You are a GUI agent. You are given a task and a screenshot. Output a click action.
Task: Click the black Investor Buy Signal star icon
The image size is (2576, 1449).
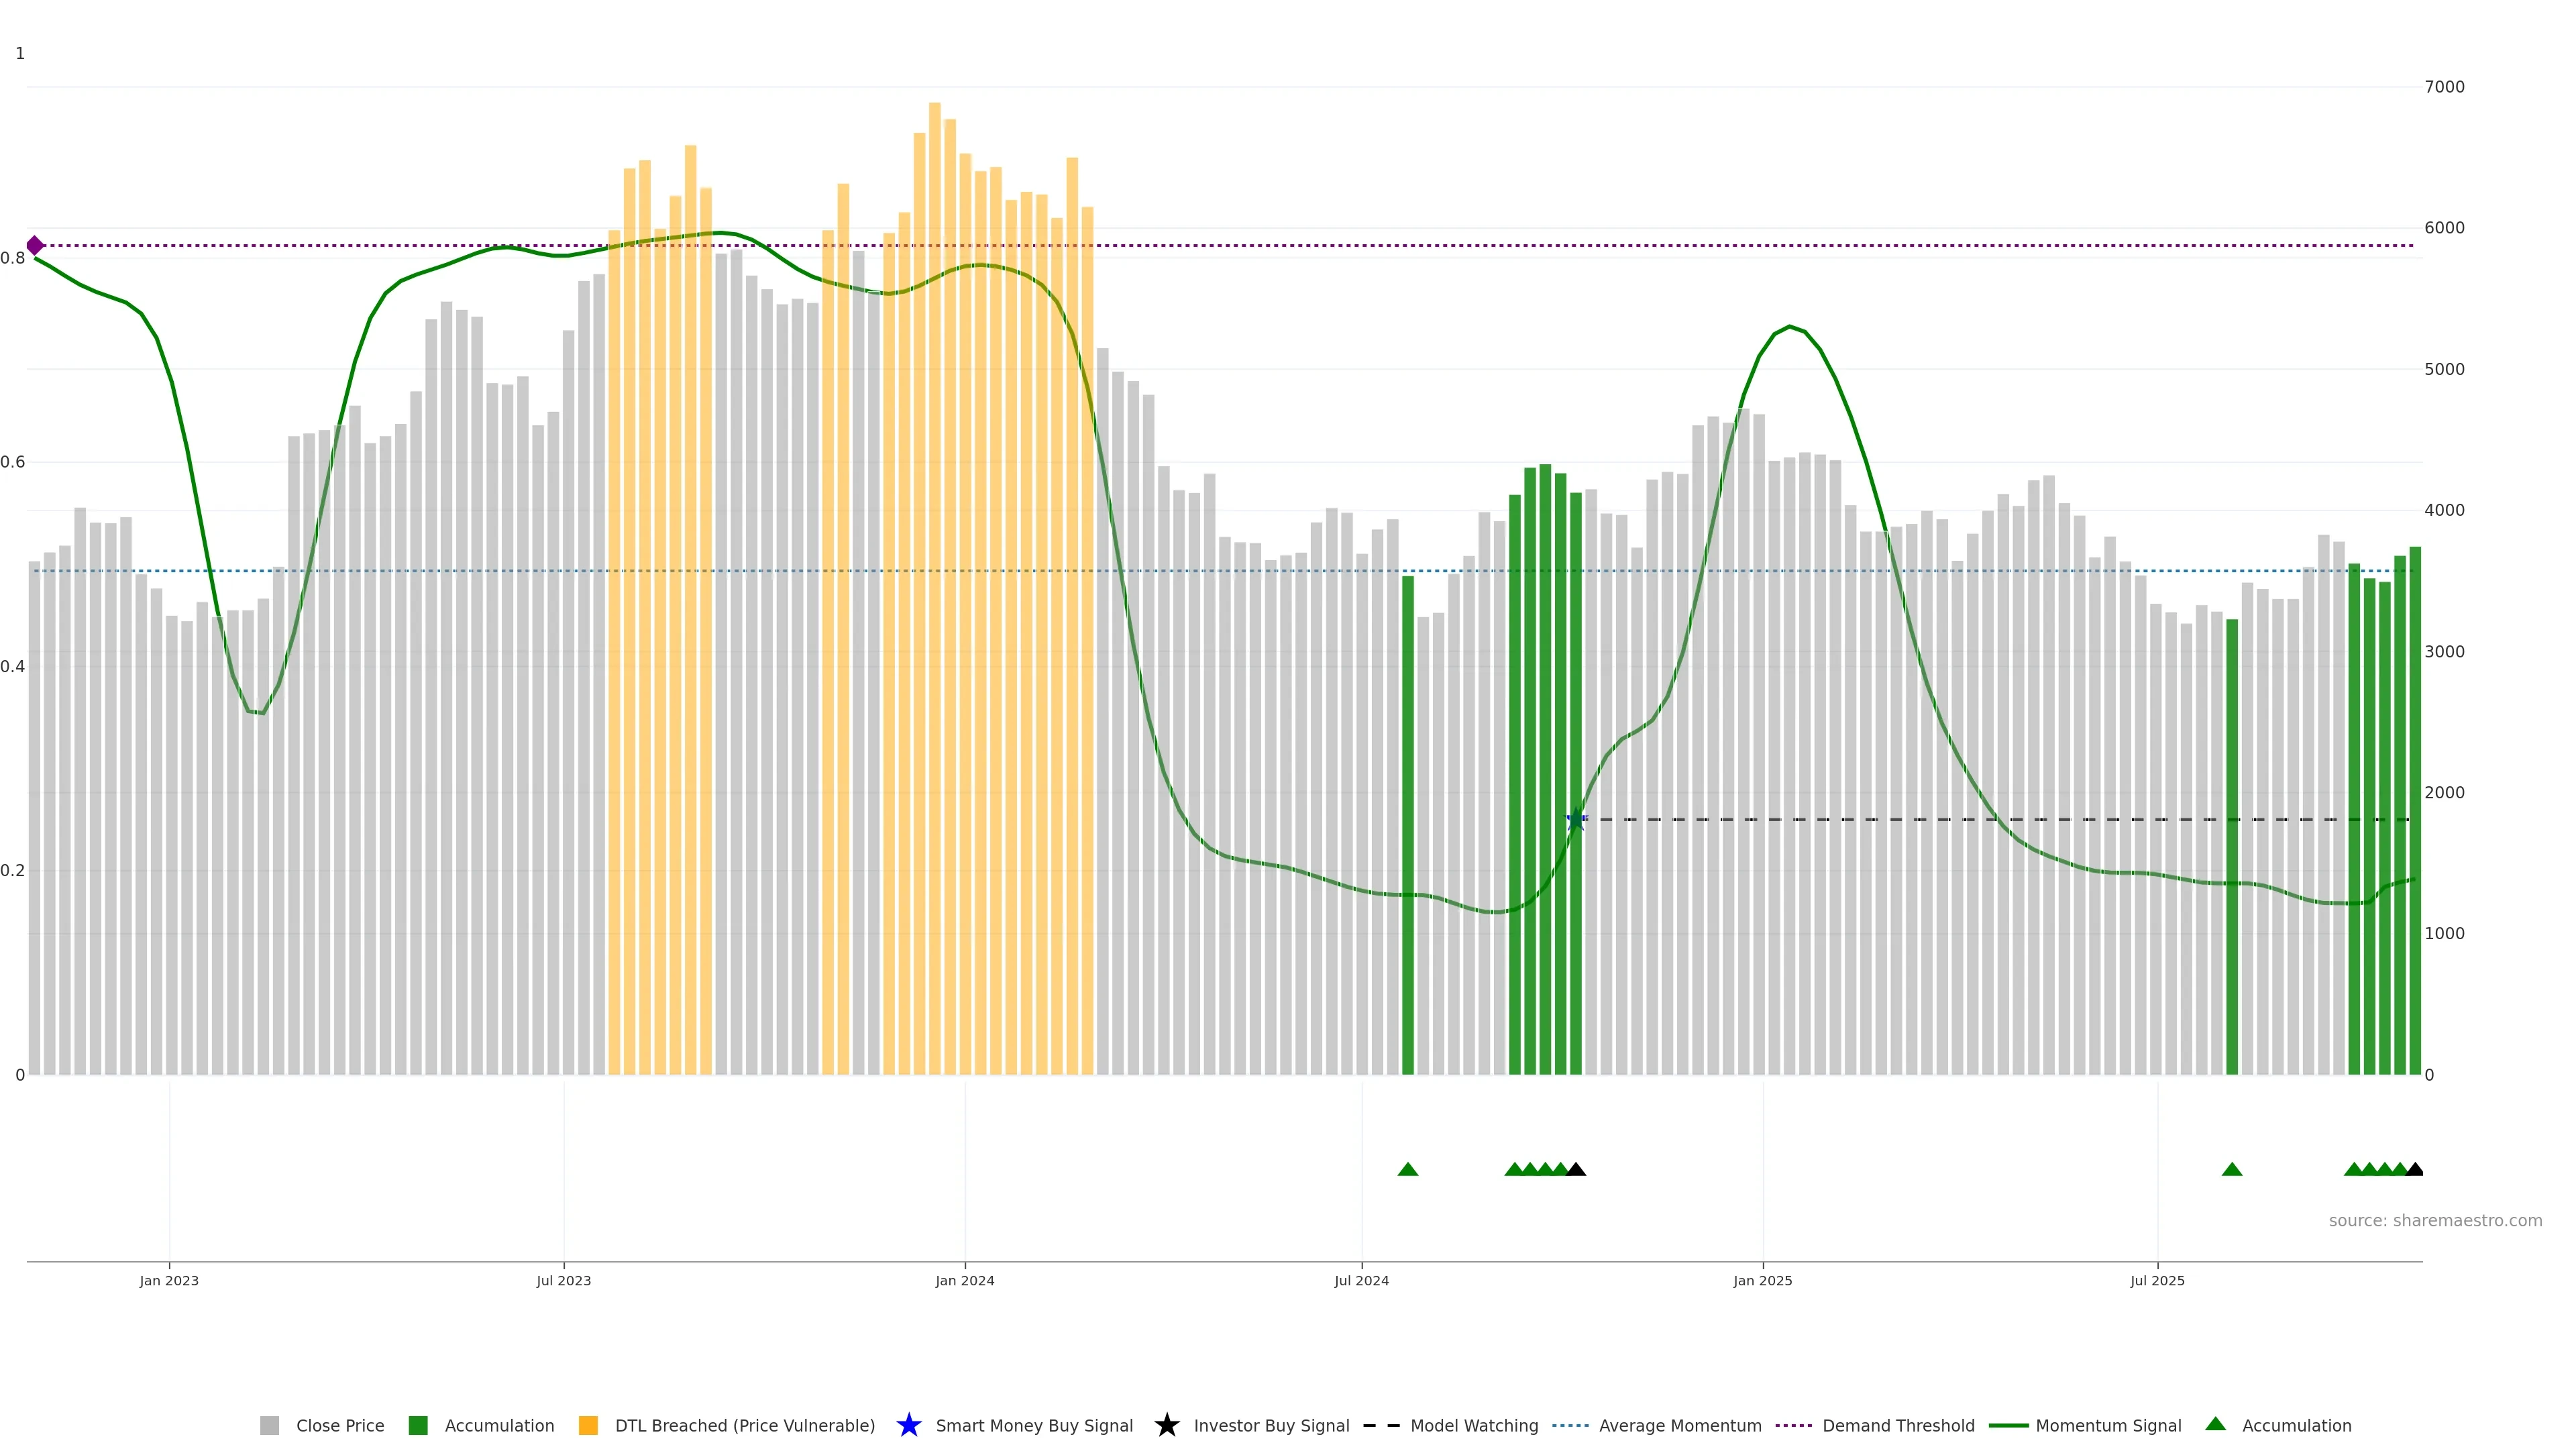click(x=1166, y=1425)
